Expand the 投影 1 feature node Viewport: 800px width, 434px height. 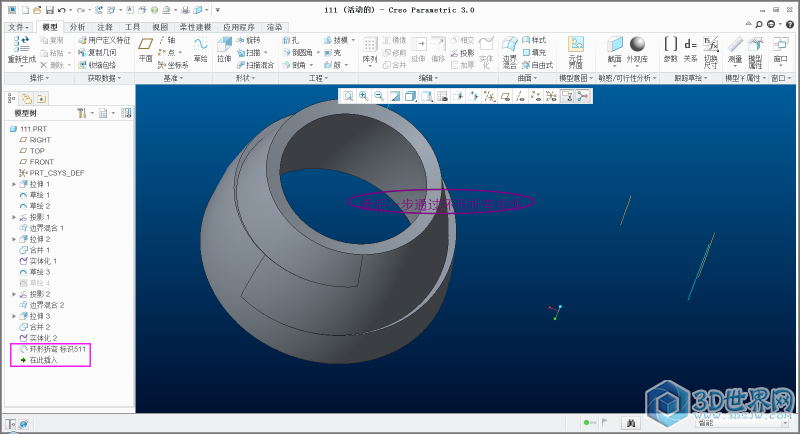click(x=13, y=217)
